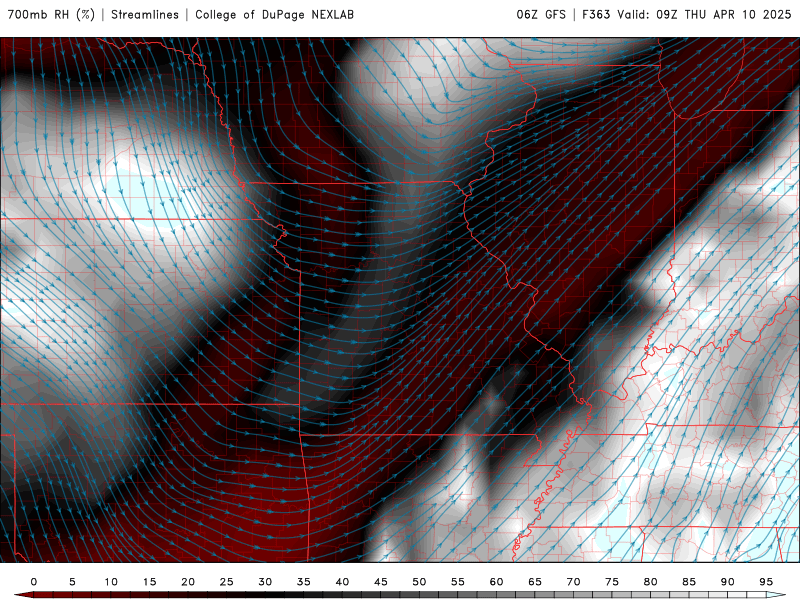Click the "75" colorbar scale label
Screen dimensions: 800x600
tap(612, 582)
